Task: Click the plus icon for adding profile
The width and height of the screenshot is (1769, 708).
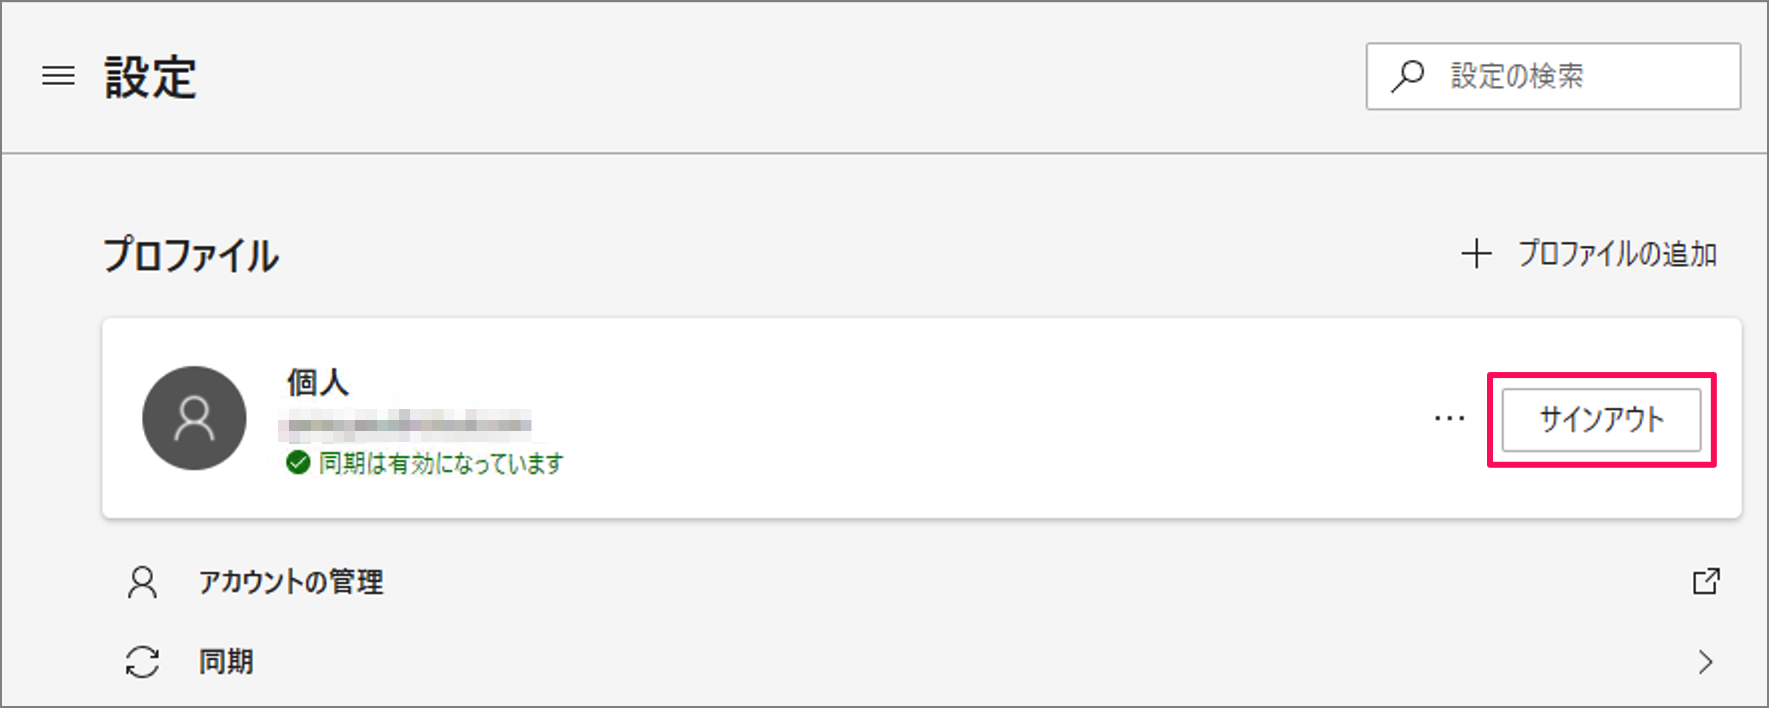Action: (x=1476, y=254)
